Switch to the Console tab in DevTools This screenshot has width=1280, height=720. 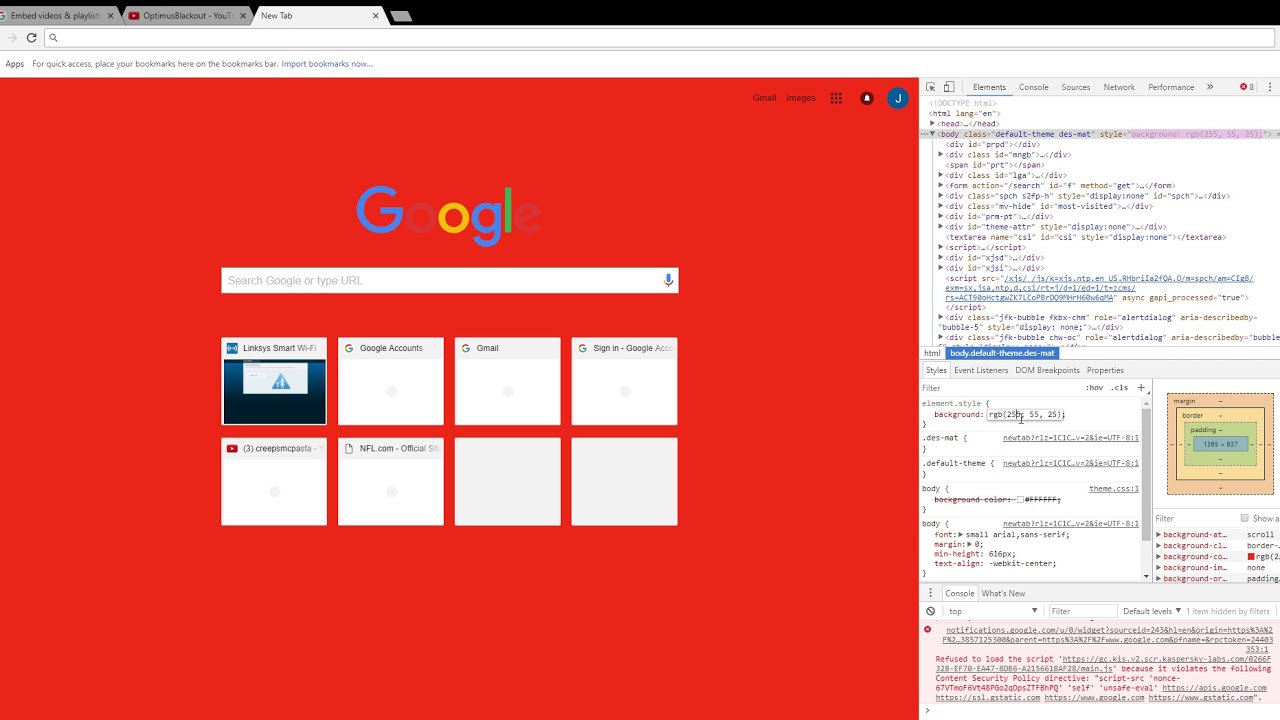pos(1034,87)
